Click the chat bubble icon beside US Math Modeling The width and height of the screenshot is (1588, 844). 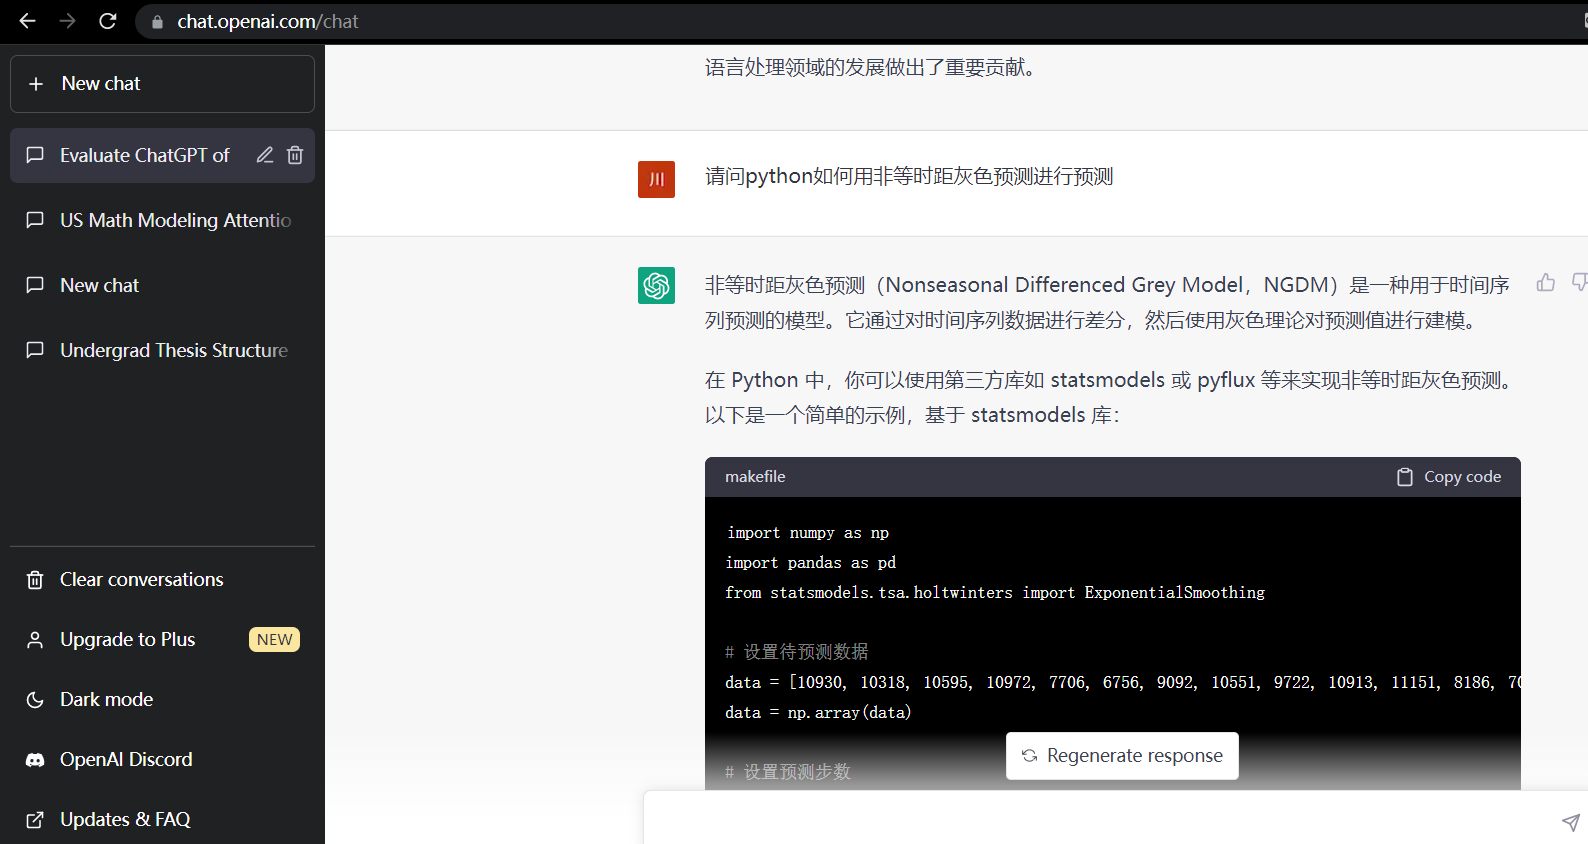point(35,220)
